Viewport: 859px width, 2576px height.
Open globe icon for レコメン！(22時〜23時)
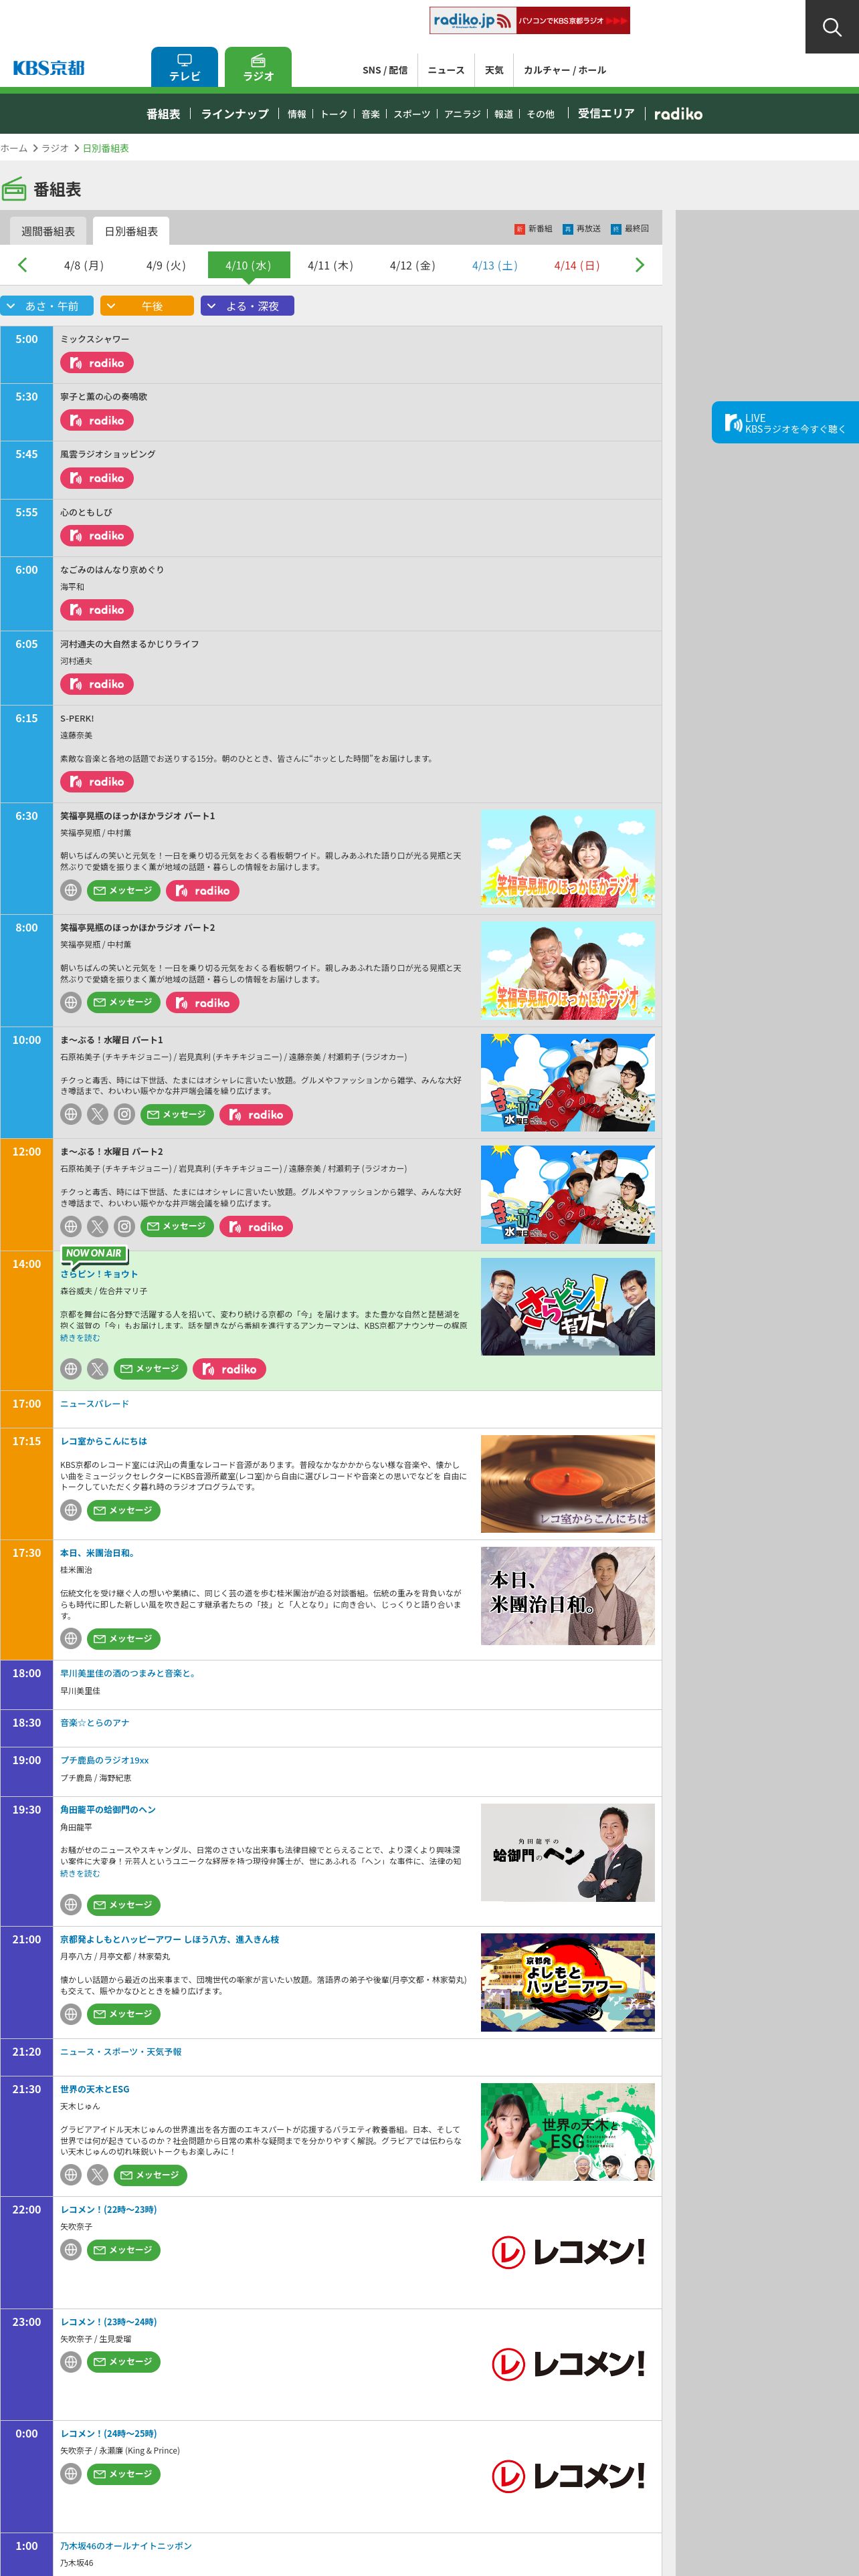click(x=70, y=2250)
